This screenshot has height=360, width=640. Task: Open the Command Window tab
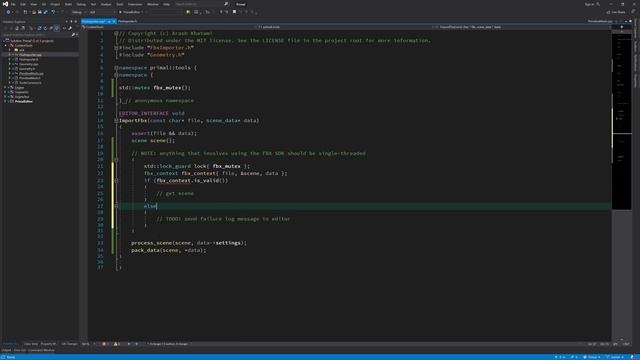[x=41, y=350]
